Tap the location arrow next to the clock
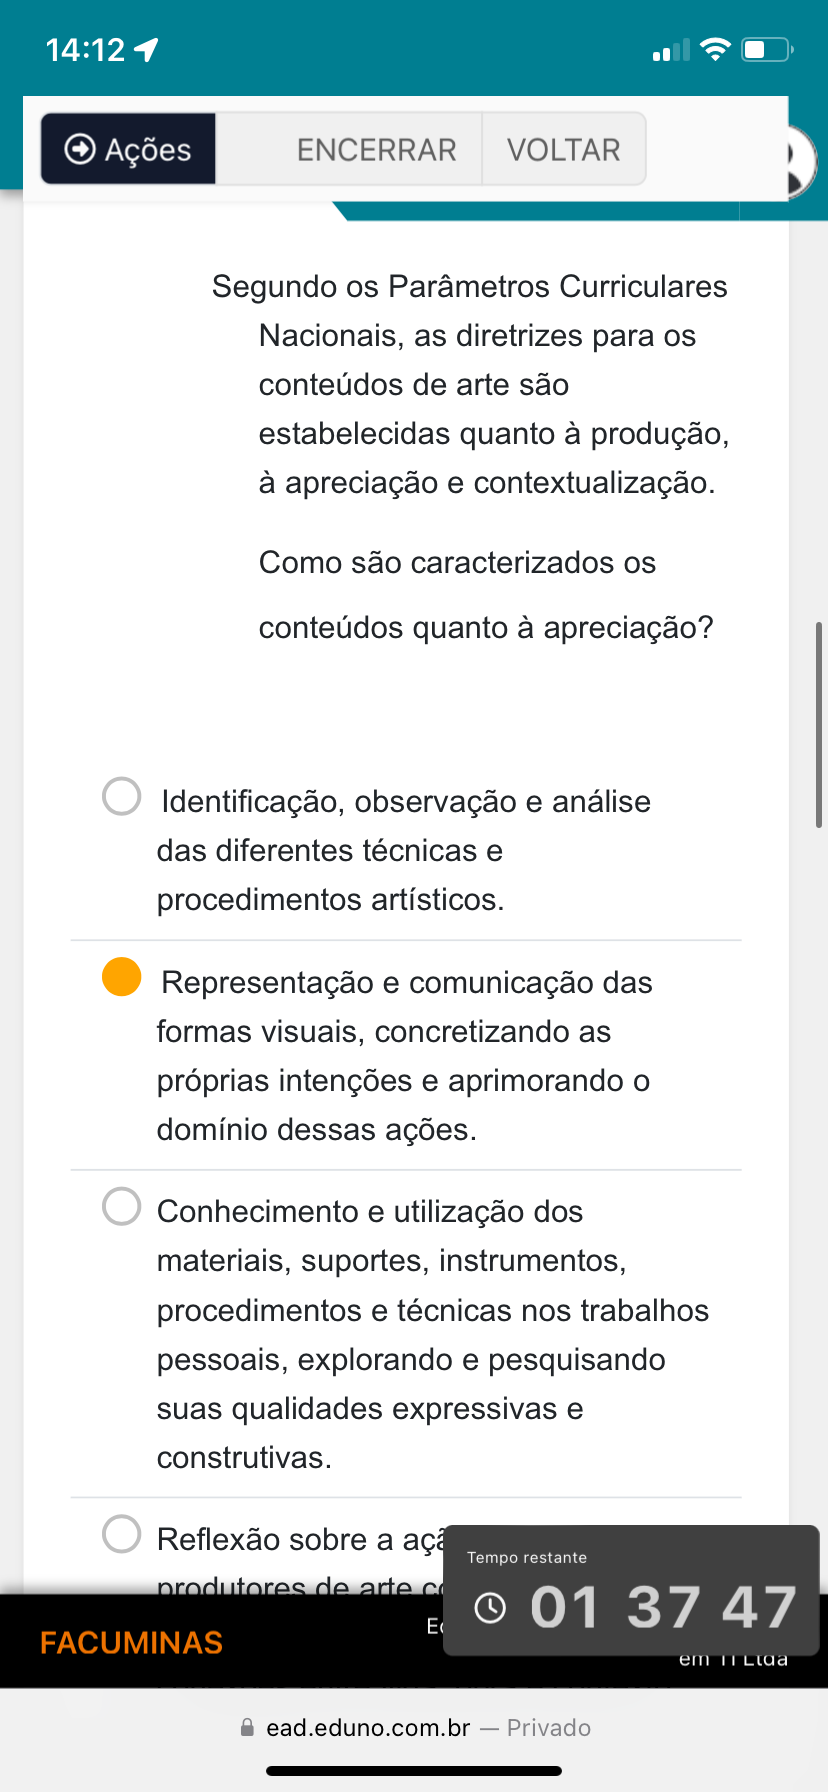The height and width of the screenshot is (1792, 828). click(x=147, y=49)
